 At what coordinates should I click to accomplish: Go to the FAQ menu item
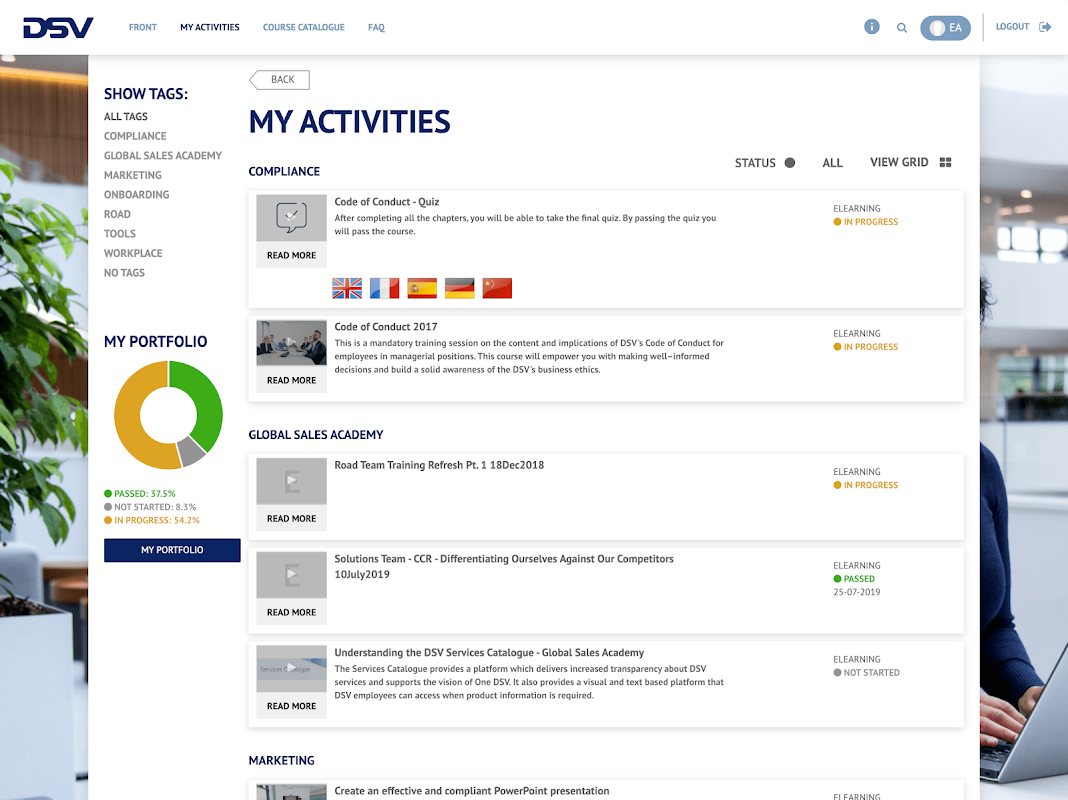pyautogui.click(x=376, y=27)
